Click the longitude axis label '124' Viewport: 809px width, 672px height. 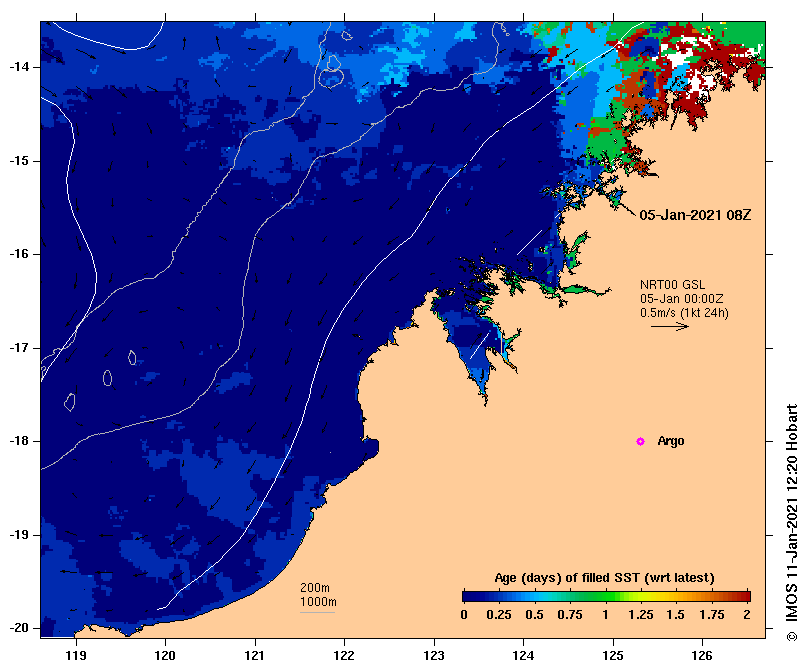click(523, 655)
